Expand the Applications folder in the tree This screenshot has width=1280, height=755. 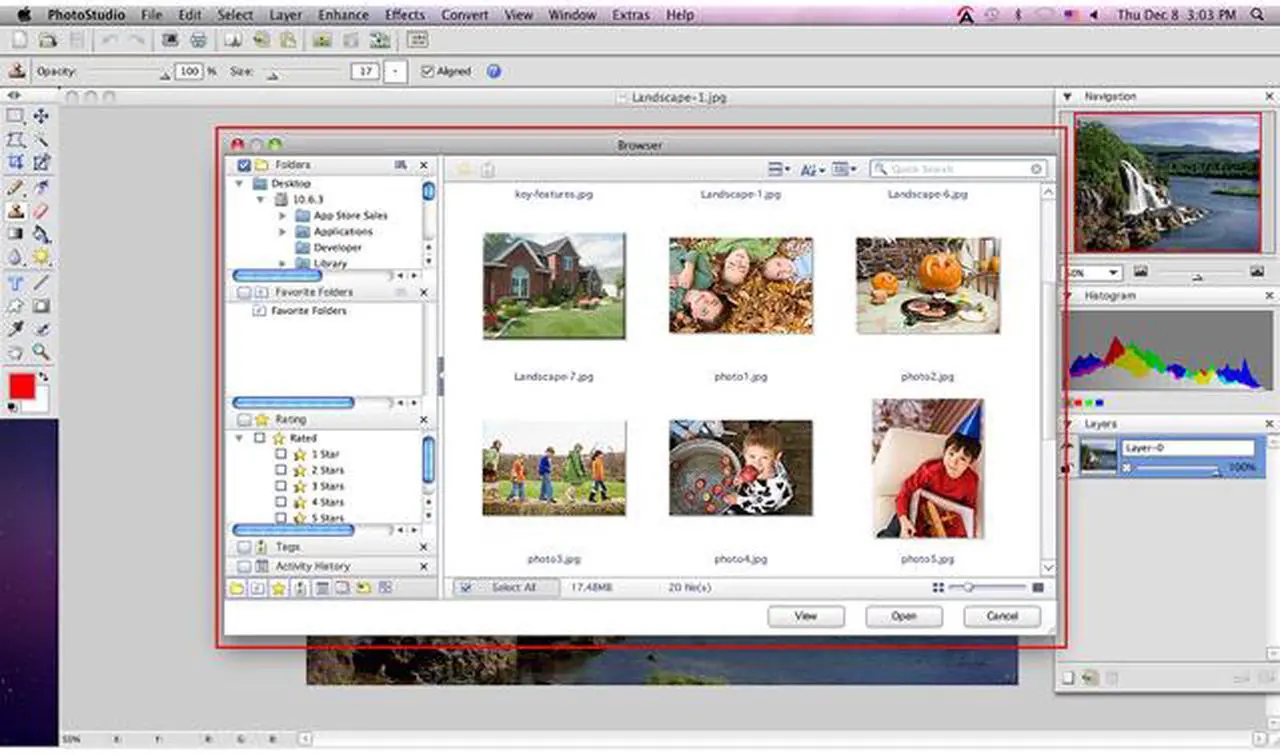click(283, 232)
